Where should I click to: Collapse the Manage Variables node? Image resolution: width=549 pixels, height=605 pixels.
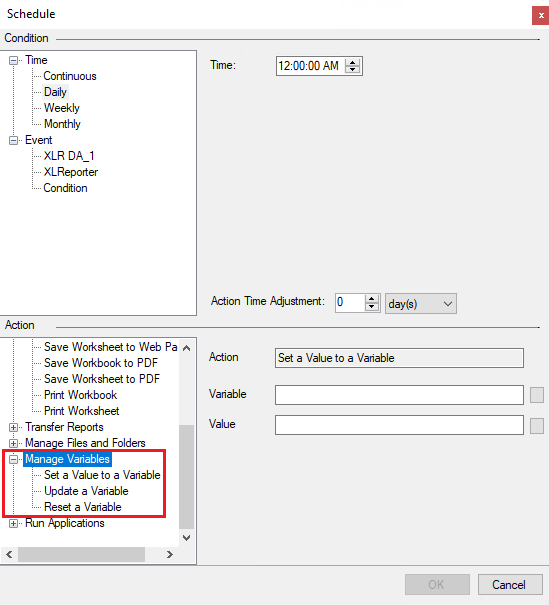pos(14,459)
